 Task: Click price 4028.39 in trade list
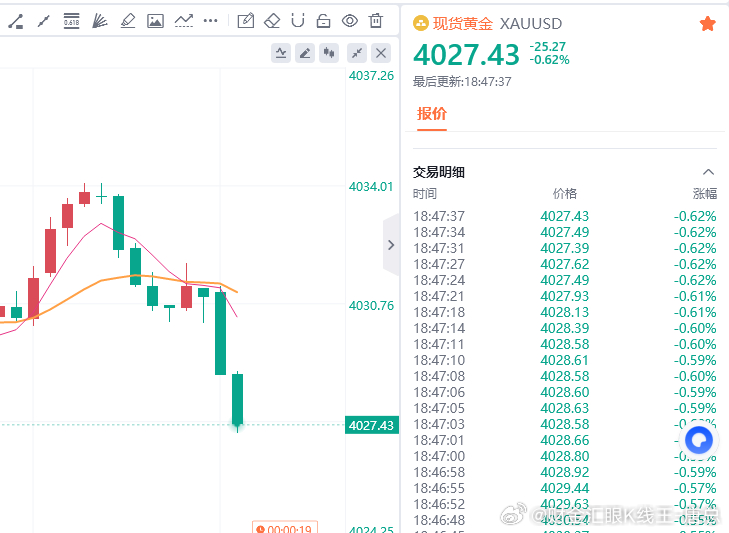[x=565, y=328]
